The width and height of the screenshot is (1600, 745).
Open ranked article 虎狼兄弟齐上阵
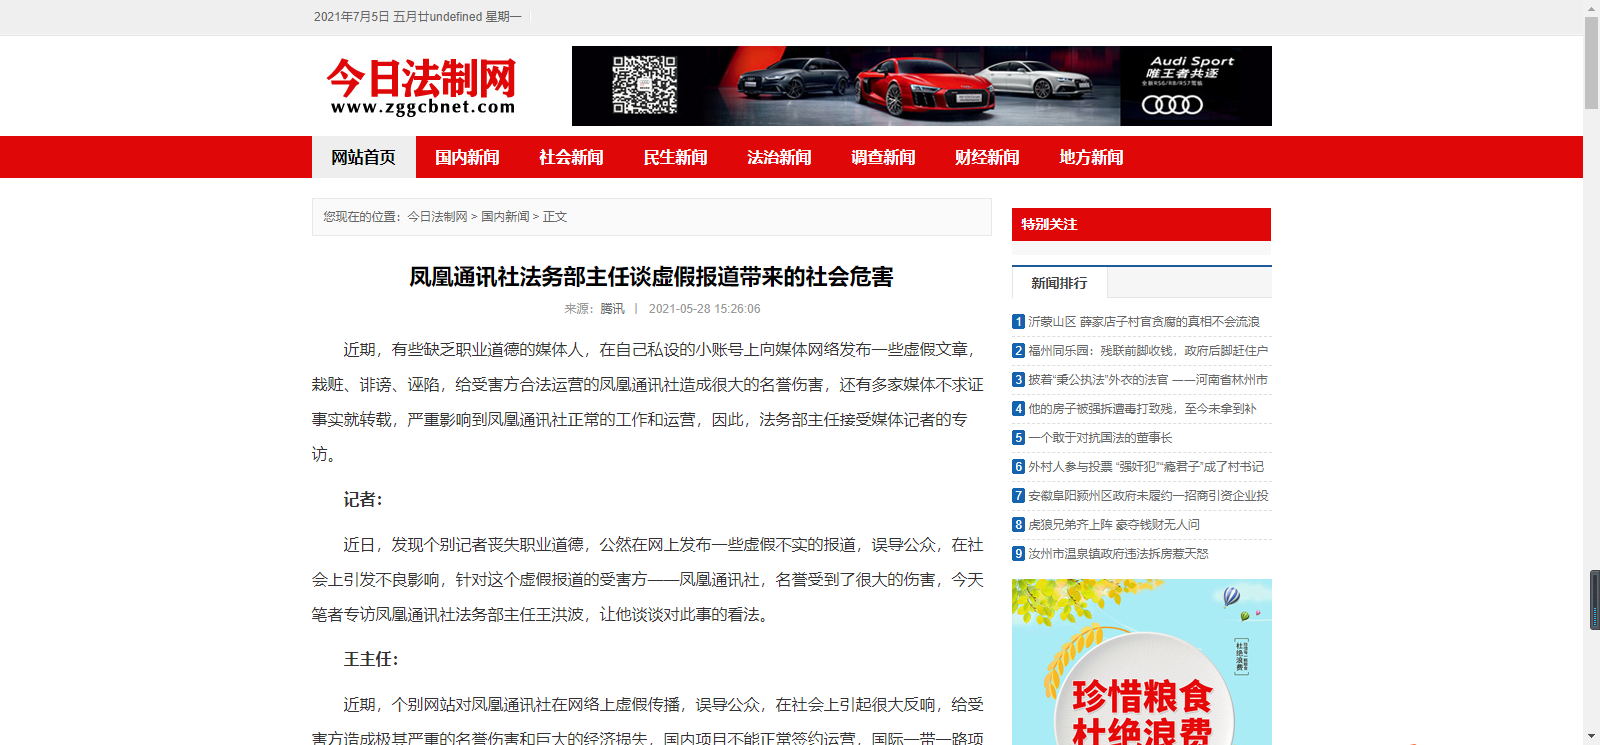pyautogui.click(x=1114, y=524)
